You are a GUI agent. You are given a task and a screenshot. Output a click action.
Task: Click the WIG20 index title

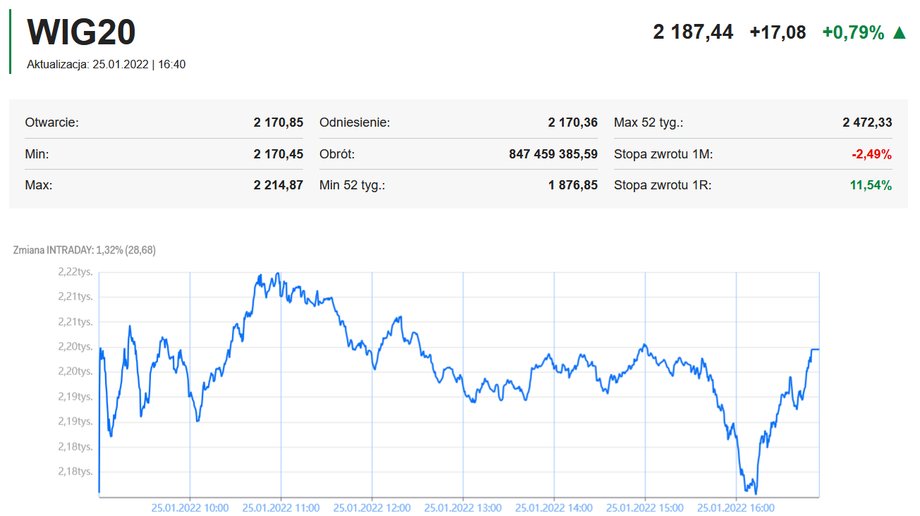(x=81, y=32)
